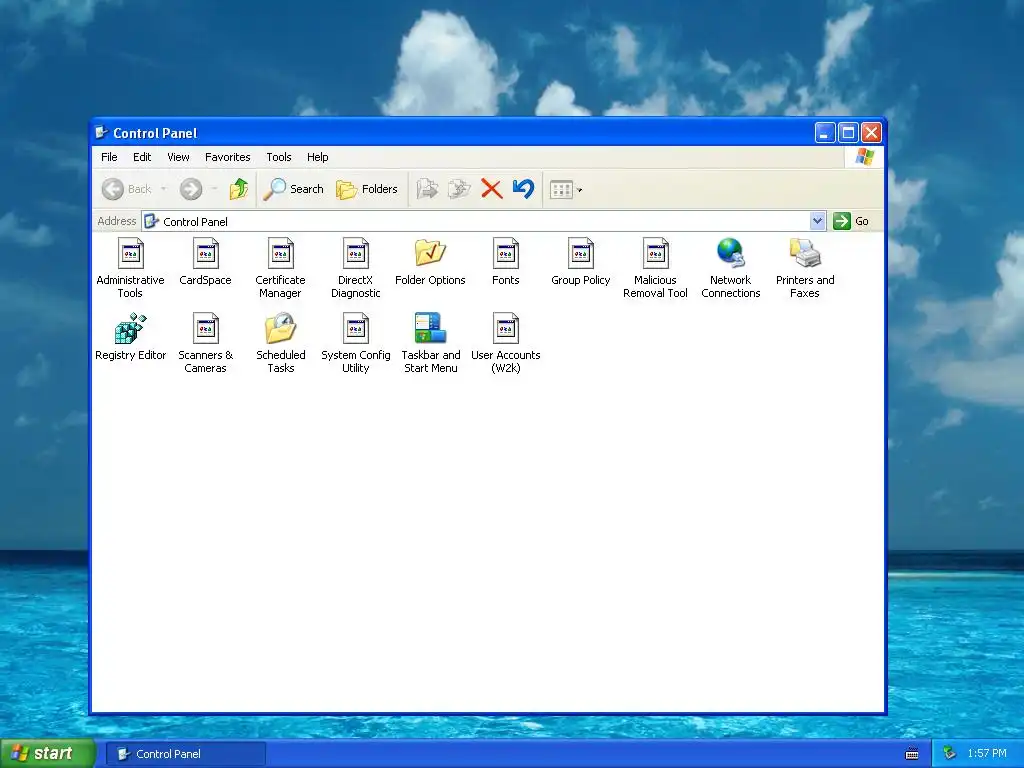
Task: Click the Address bar field
Action: (484, 221)
